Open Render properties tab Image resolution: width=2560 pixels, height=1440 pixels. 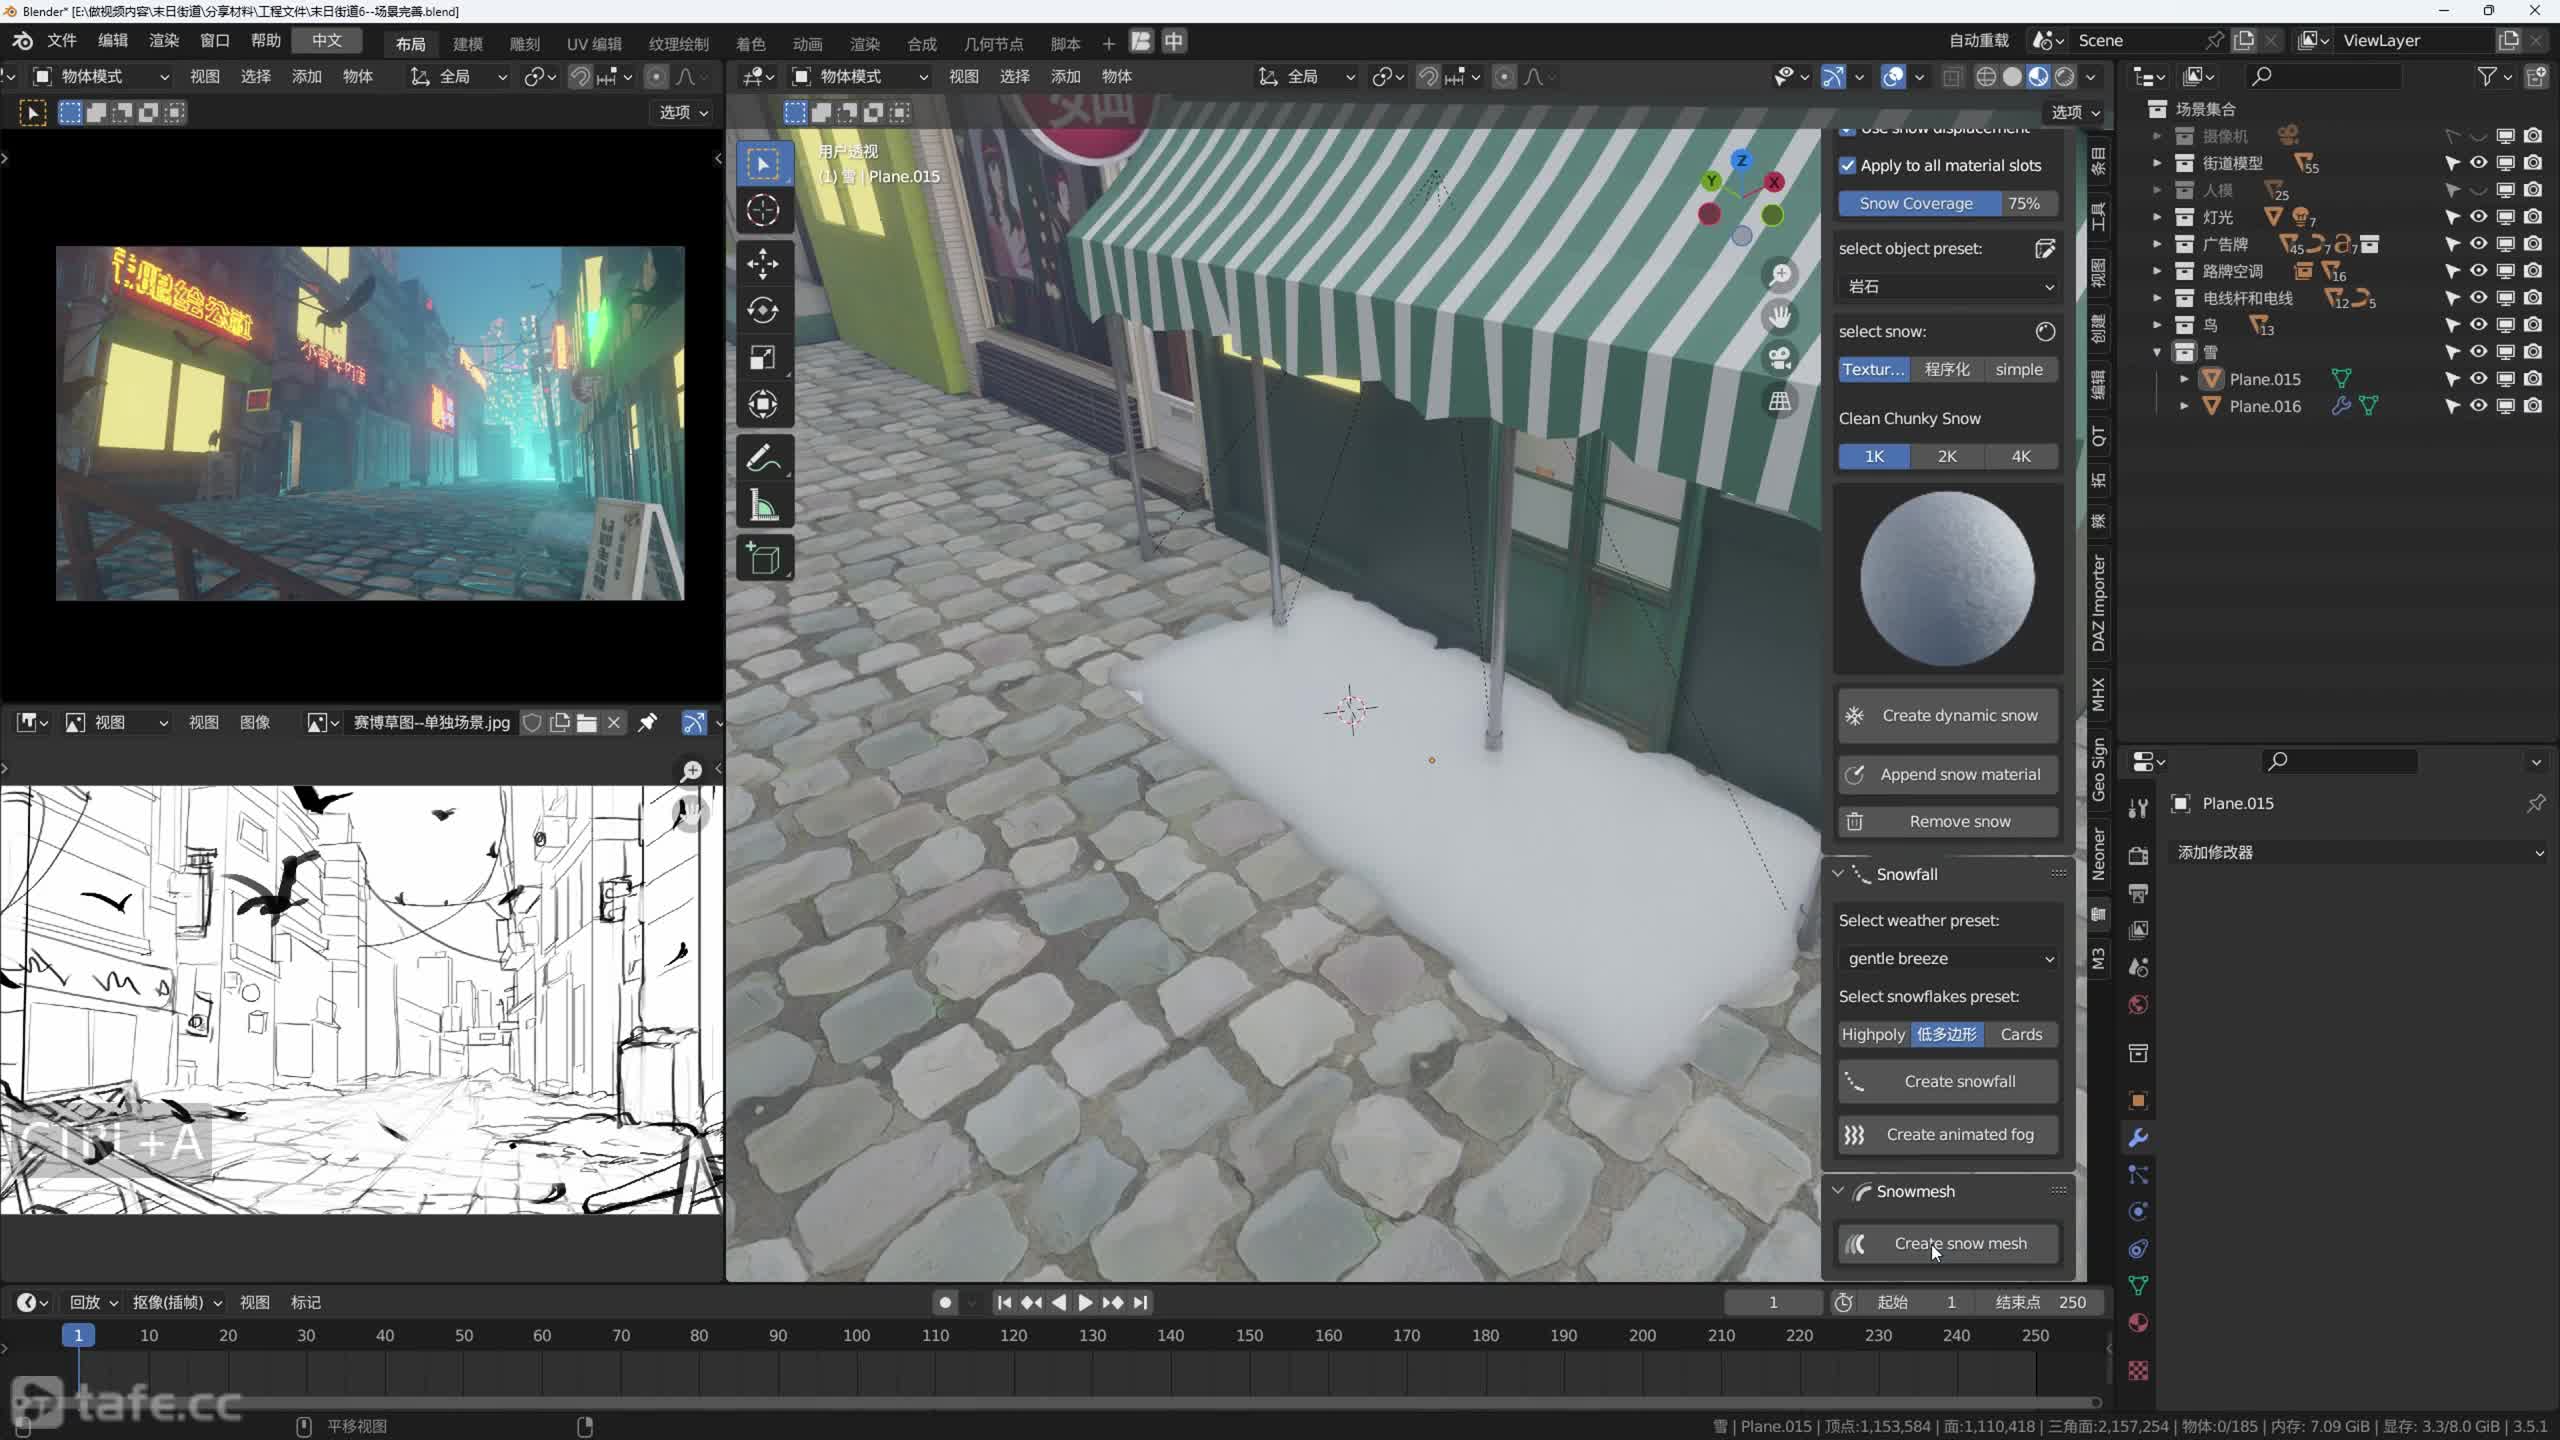pos(2138,856)
